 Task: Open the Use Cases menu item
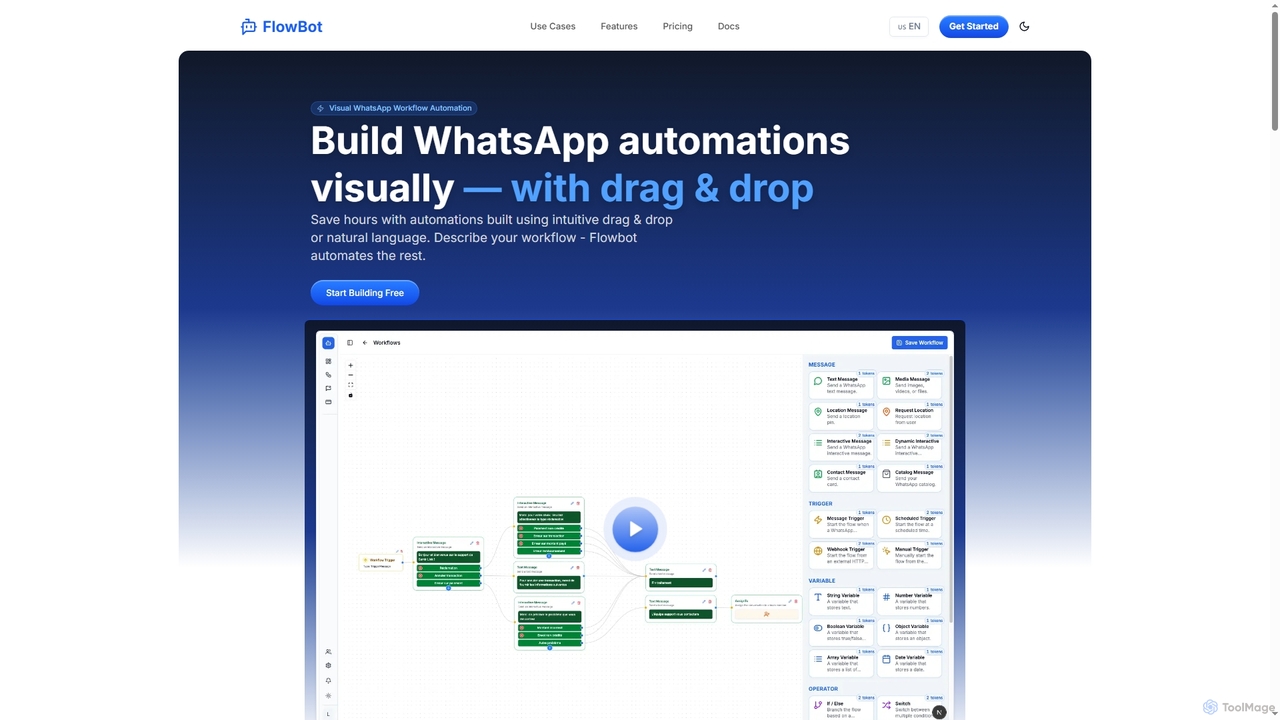coord(553,26)
